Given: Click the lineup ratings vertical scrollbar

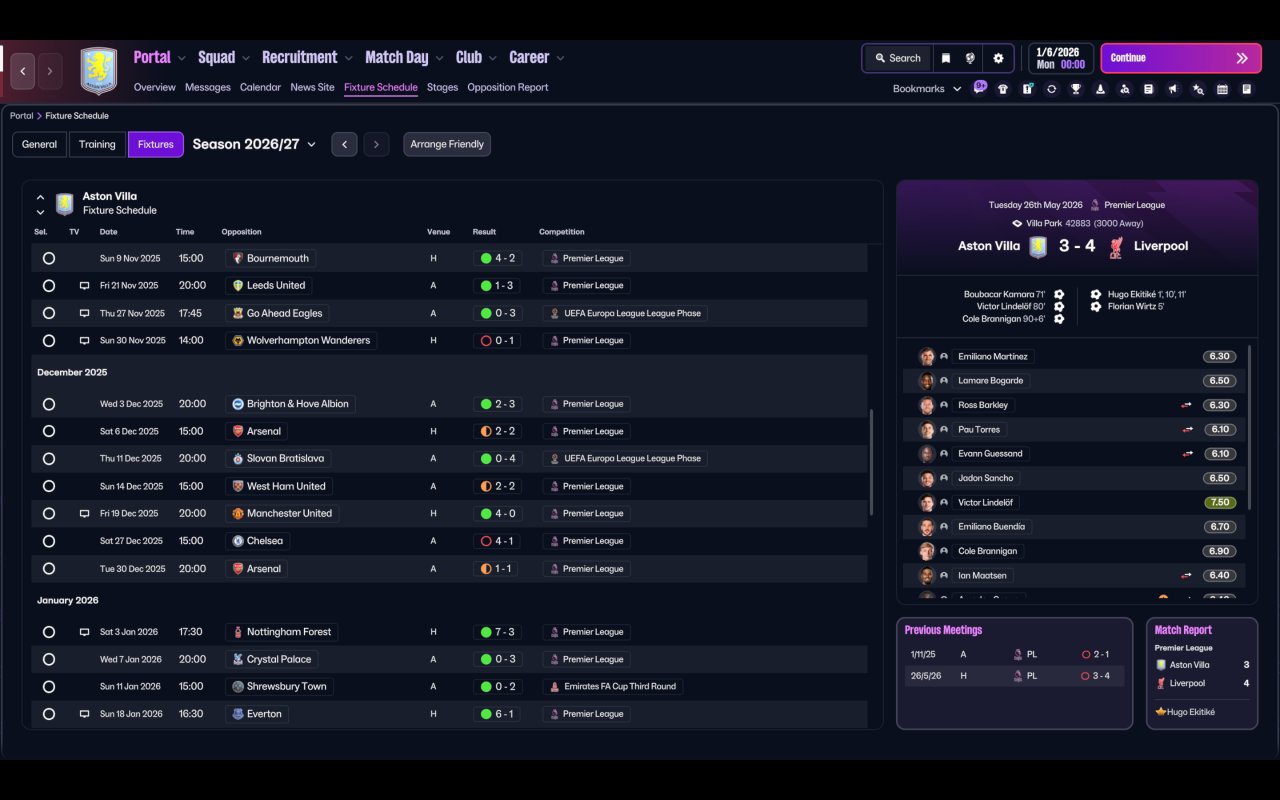Looking at the screenshot, I should pos(1250,428).
